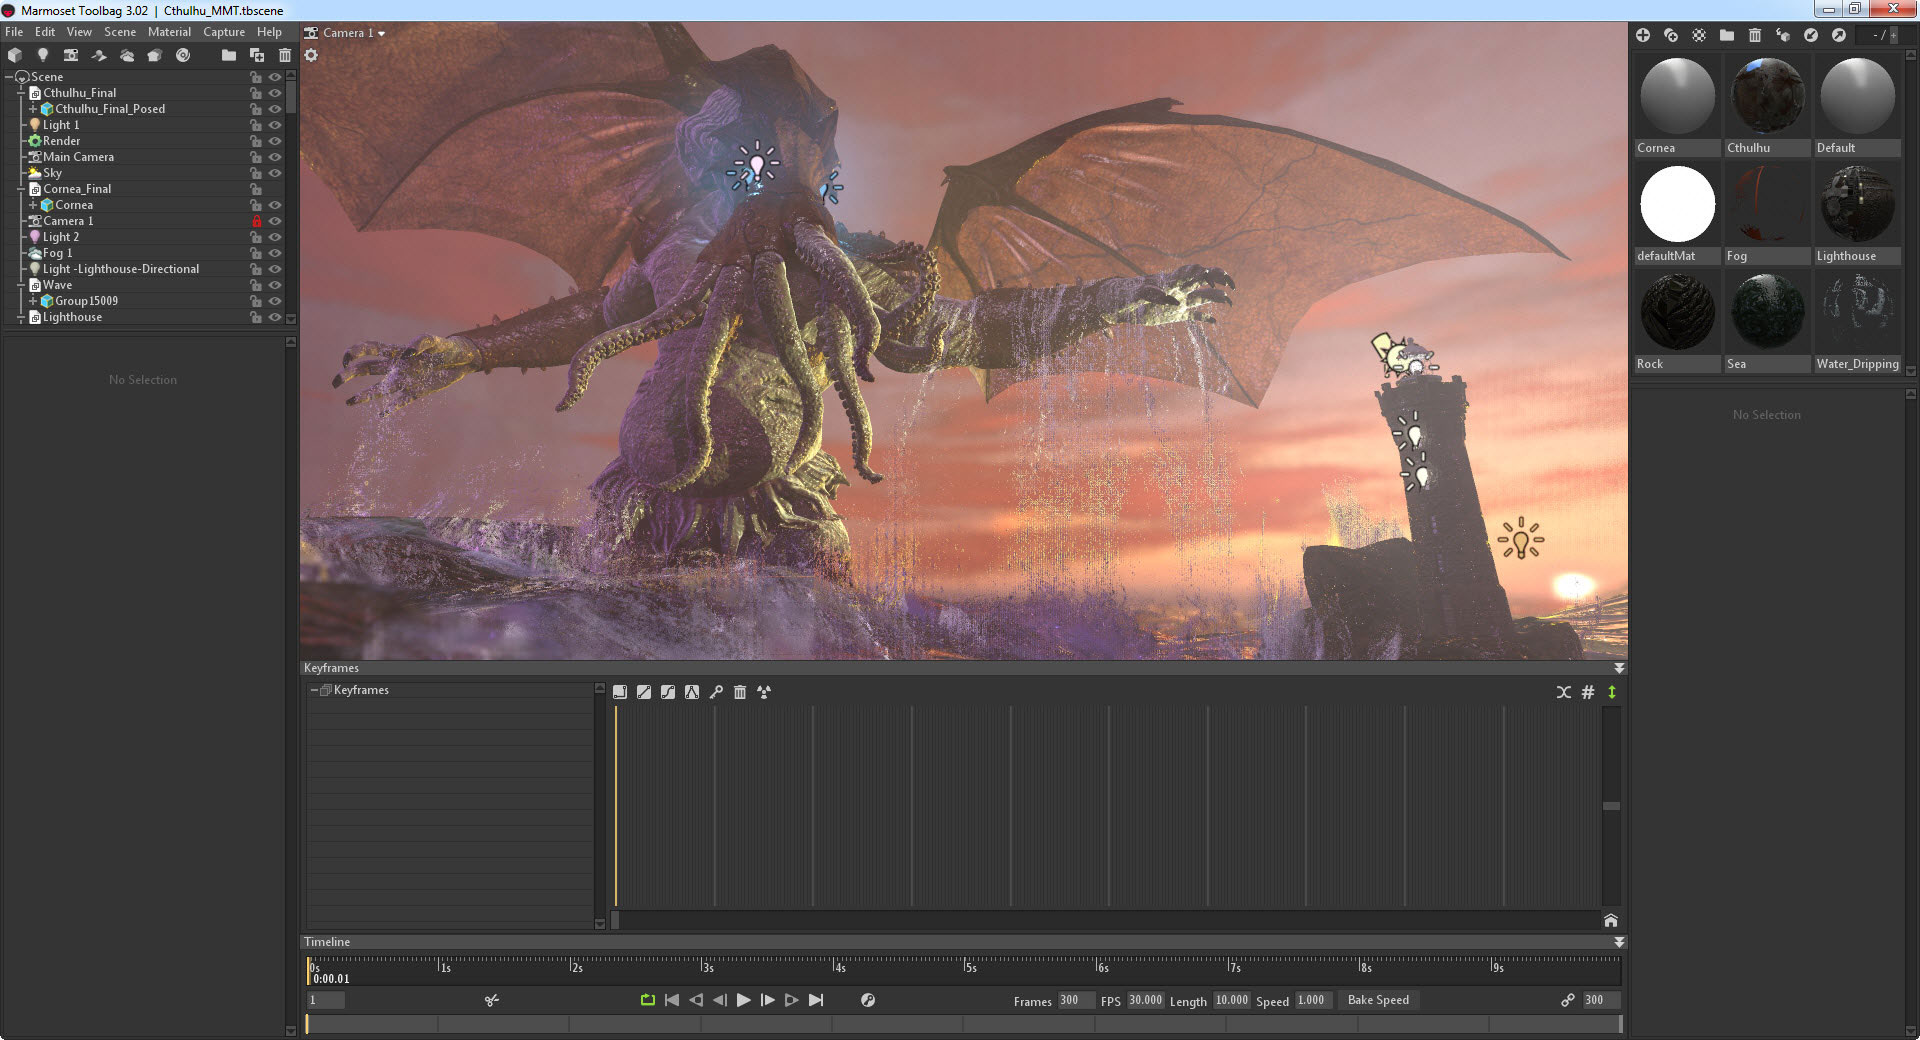Open the View menu
Screen dimensions: 1920x1040
tap(79, 32)
